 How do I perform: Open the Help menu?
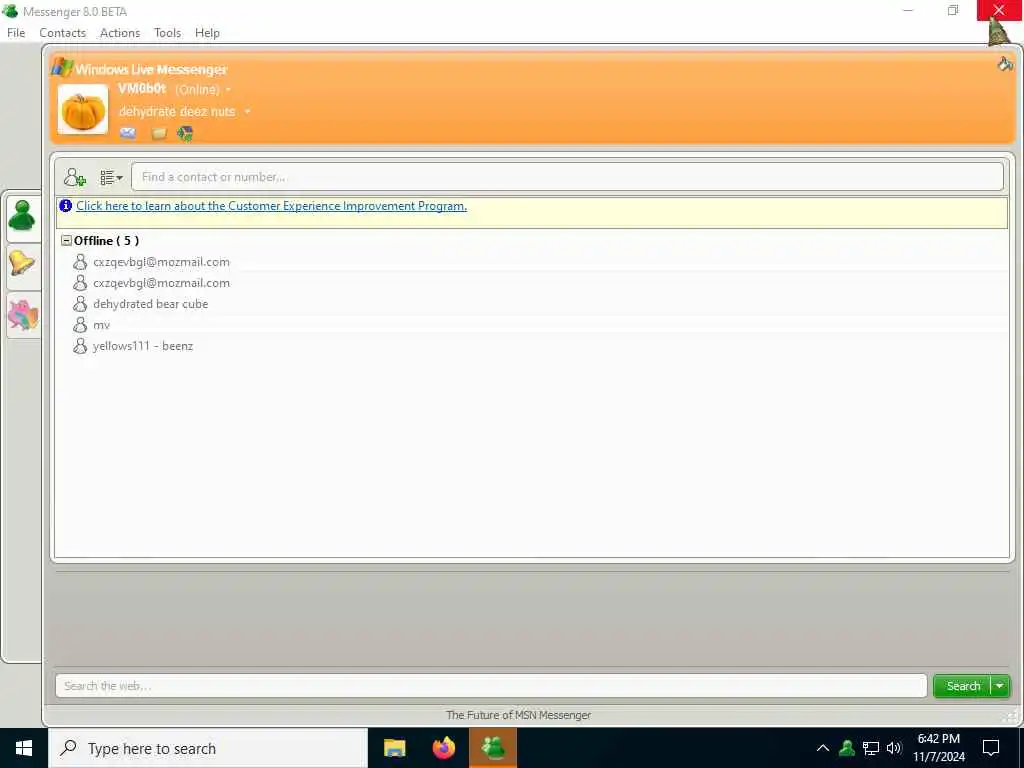(x=207, y=33)
